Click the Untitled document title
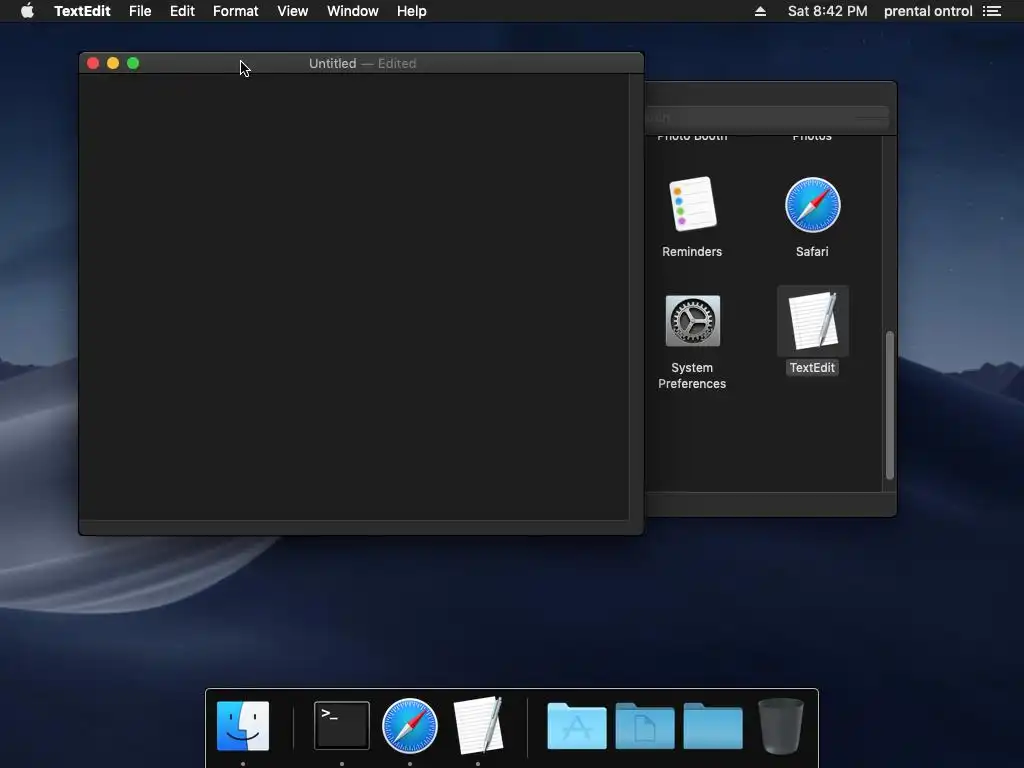 pyautogui.click(x=332, y=63)
